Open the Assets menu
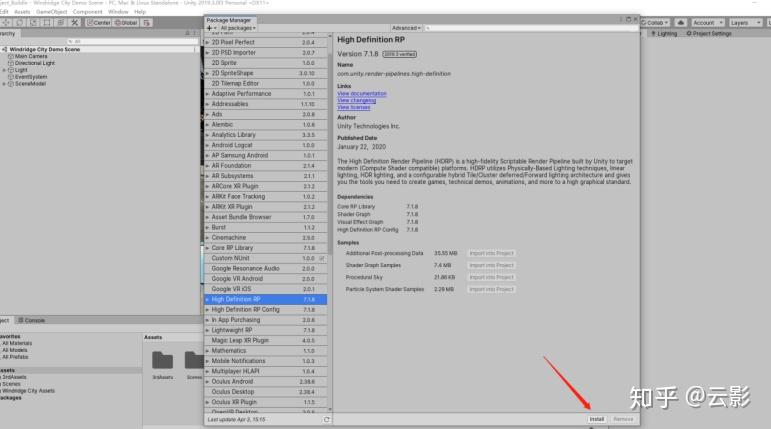Viewport: 771px width, 429px height. pos(22,11)
